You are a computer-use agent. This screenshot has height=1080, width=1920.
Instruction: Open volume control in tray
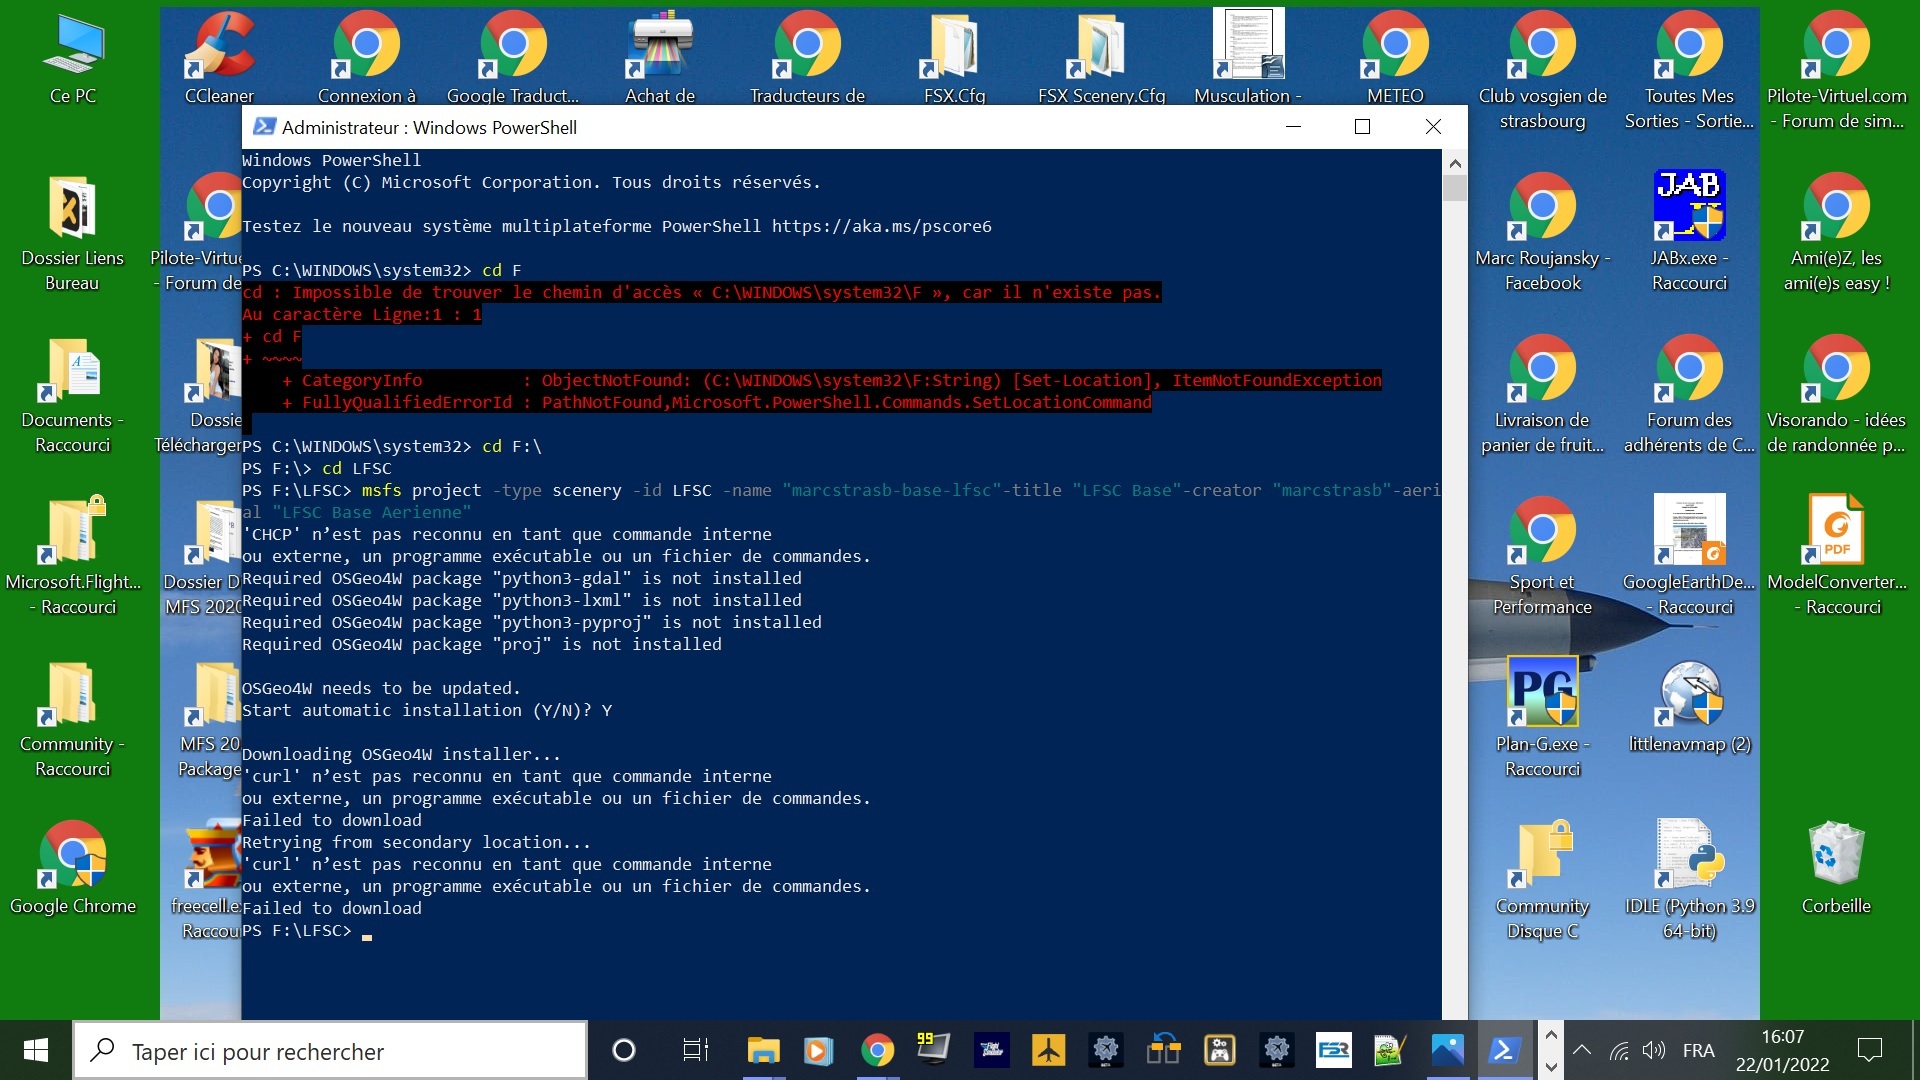point(1654,1050)
